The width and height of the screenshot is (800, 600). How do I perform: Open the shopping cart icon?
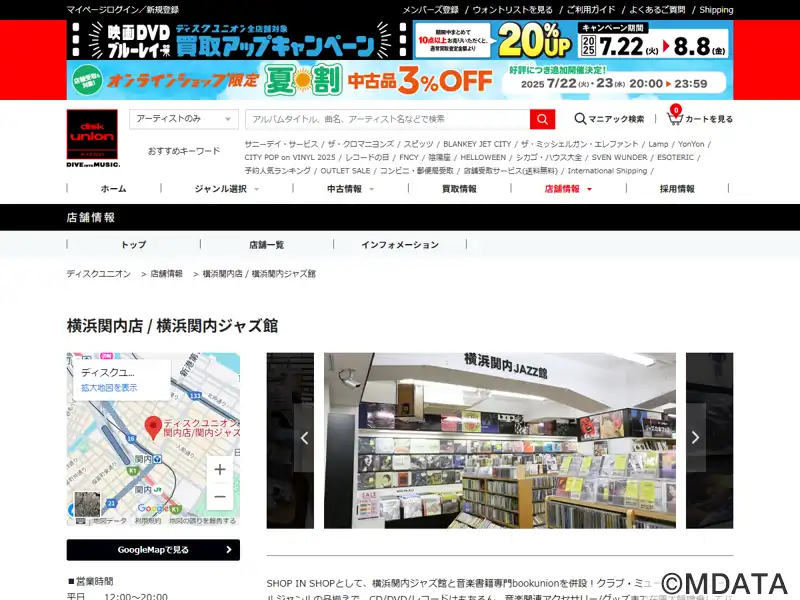(674, 118)
